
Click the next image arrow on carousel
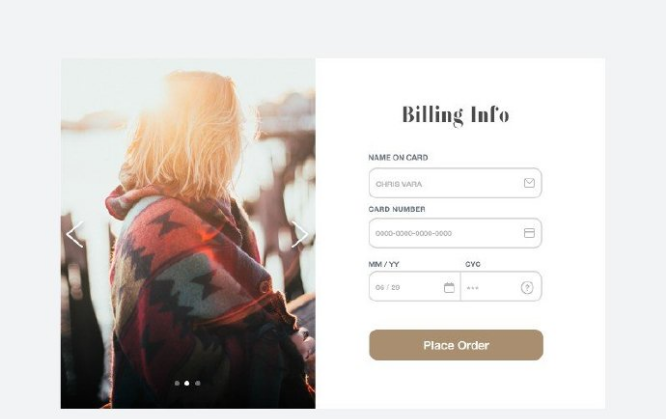click(300, 234)
